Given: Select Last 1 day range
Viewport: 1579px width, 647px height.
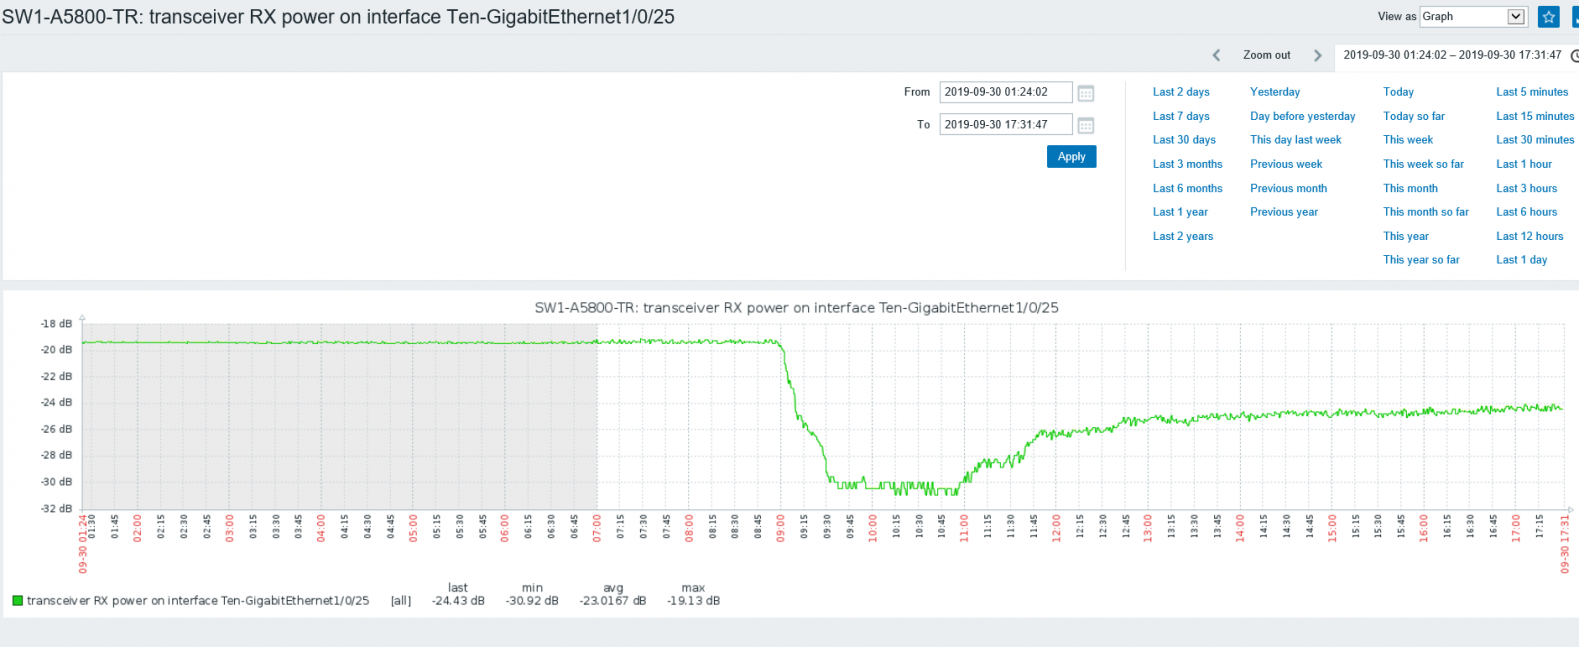Looking at the screenshot, I should (1522, 260).
